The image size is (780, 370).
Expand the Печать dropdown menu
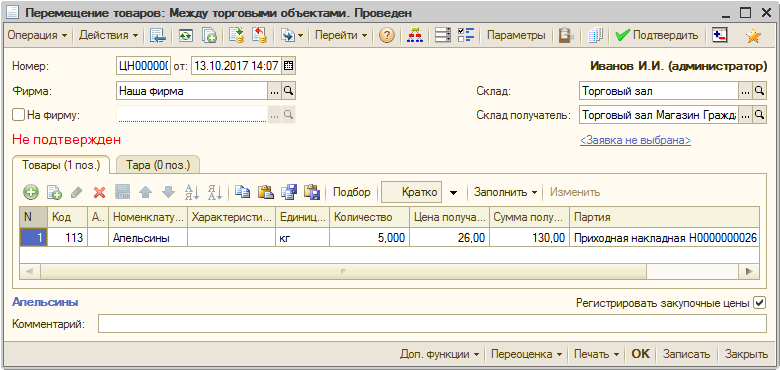click(596, 354)
